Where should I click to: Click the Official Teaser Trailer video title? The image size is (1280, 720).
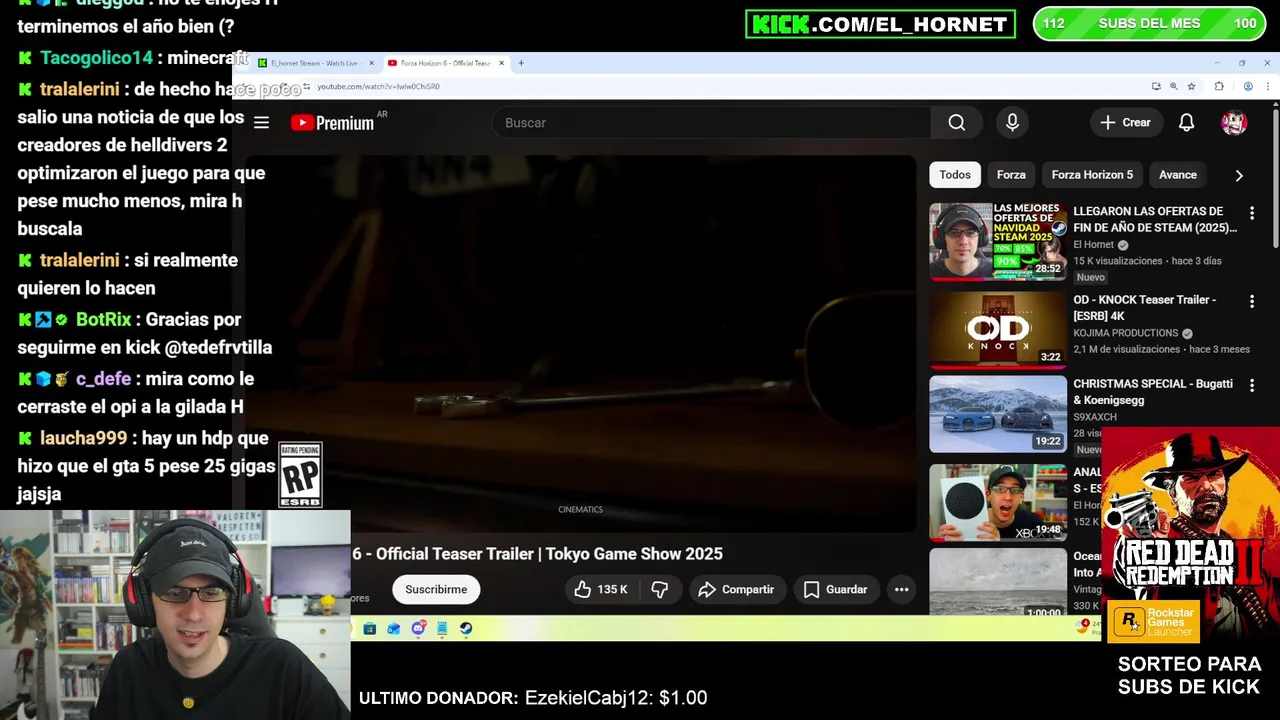click(537, 554)
